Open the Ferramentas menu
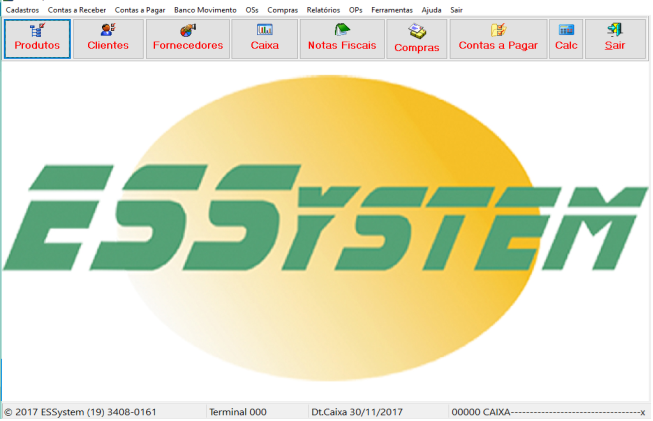The height and width of the screenshot is (421, 653). (391, 9)
